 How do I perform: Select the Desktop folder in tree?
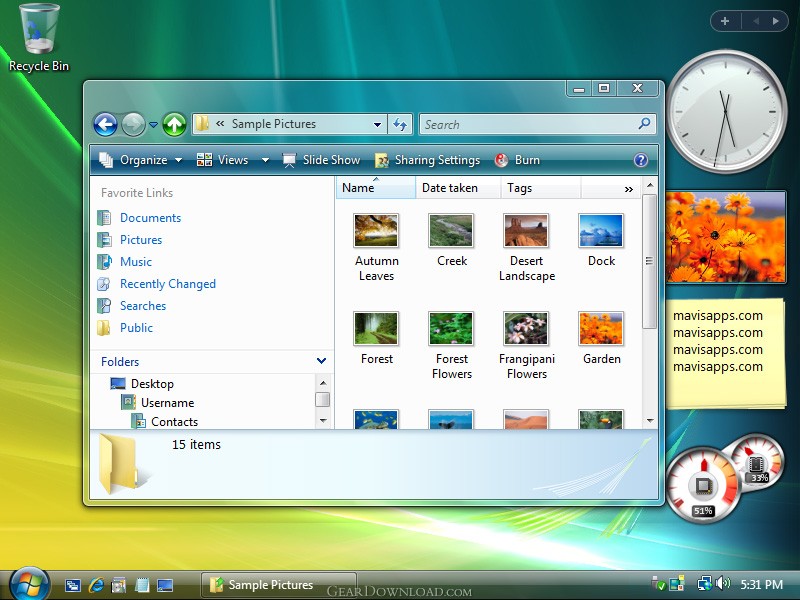click(x=152, y=384)
